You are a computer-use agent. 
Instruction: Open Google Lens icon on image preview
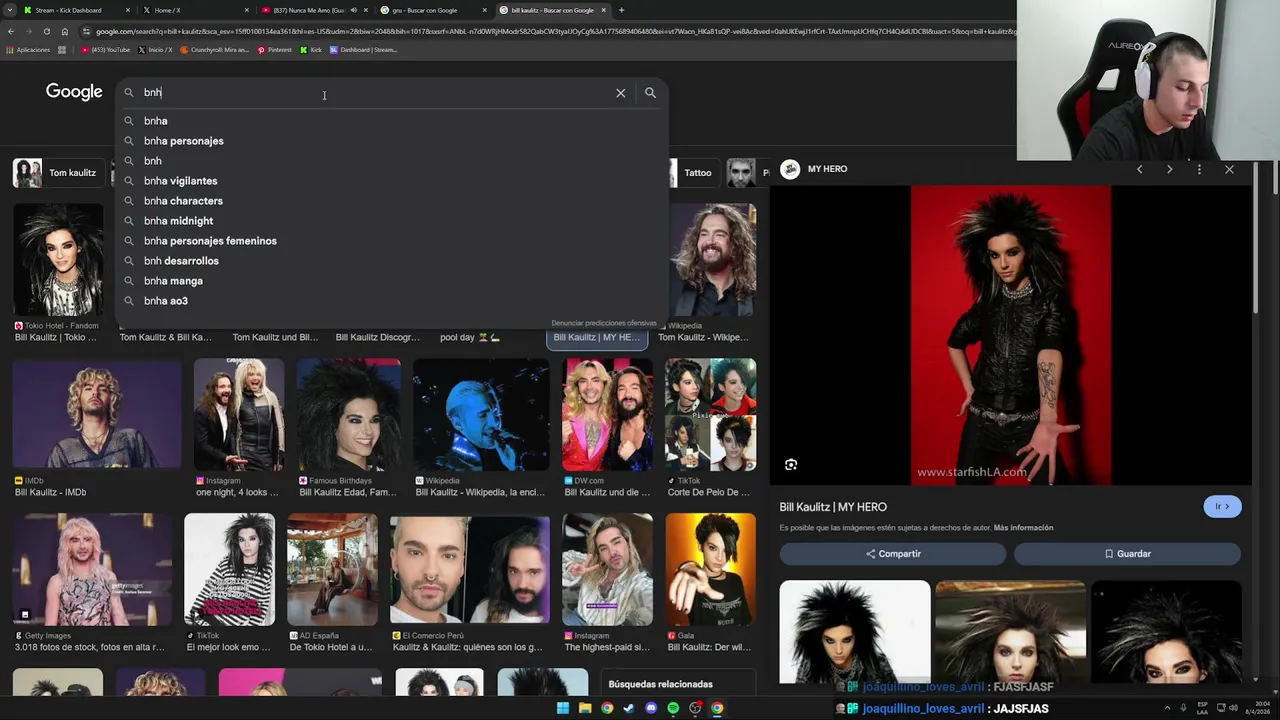(791, 464)
